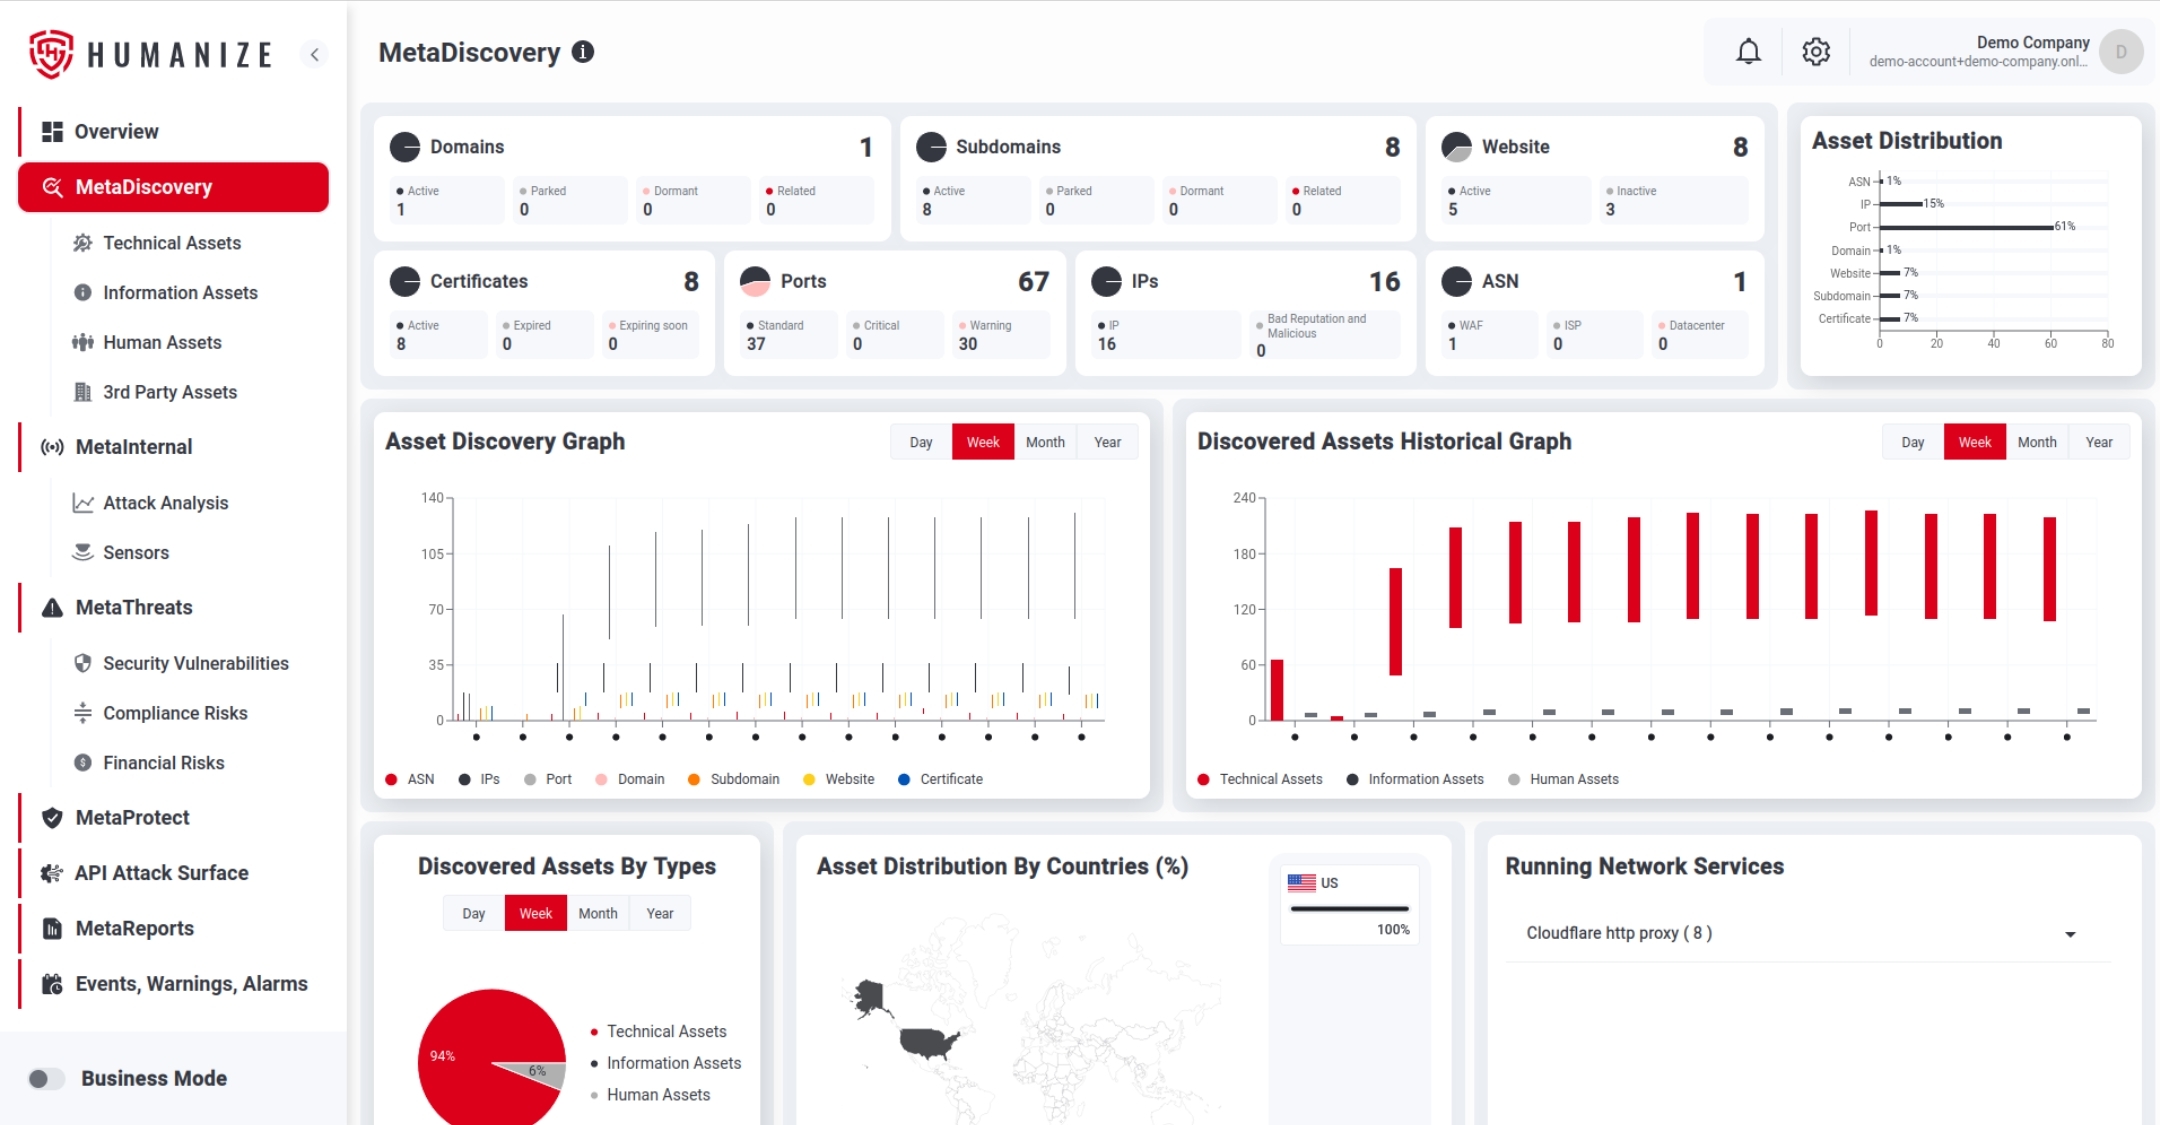The width and height of the screenshot is (2160, 1125).
Task: Toggle Subdomain legend in Asset Discovery Graph
Action: (x=733, y=779)
